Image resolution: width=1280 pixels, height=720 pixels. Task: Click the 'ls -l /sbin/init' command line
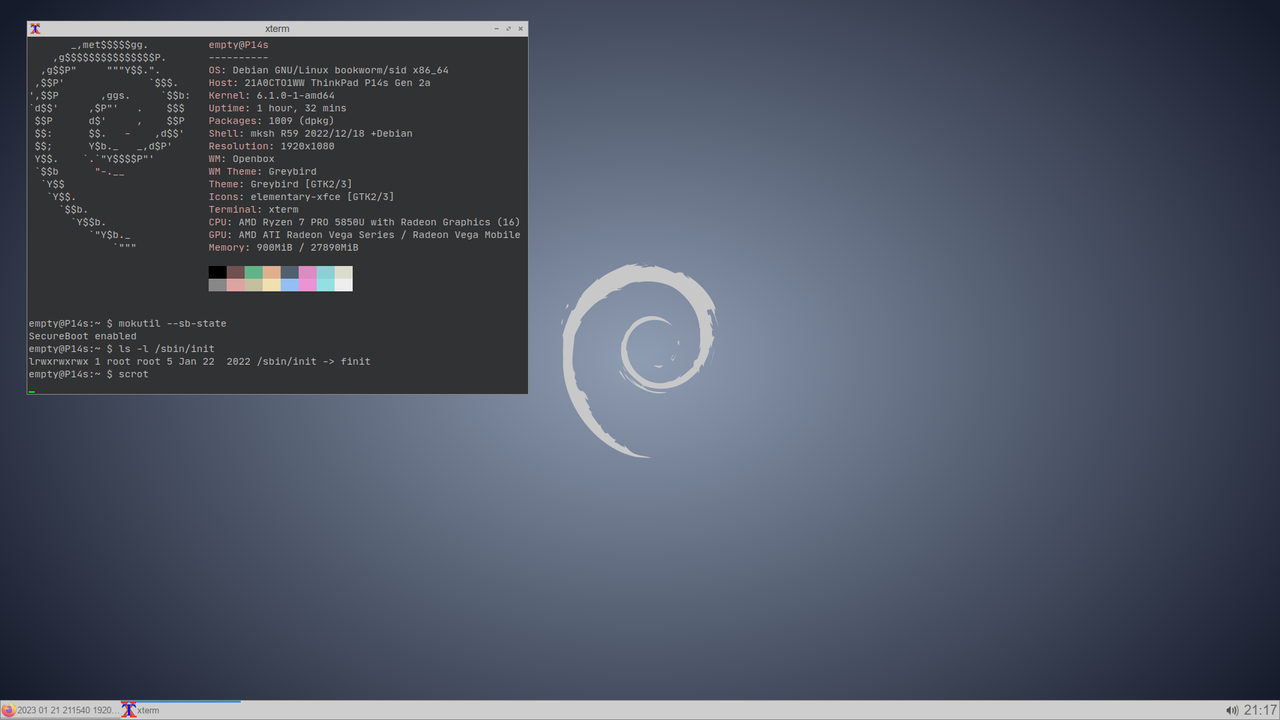click(x=122, y=349)
